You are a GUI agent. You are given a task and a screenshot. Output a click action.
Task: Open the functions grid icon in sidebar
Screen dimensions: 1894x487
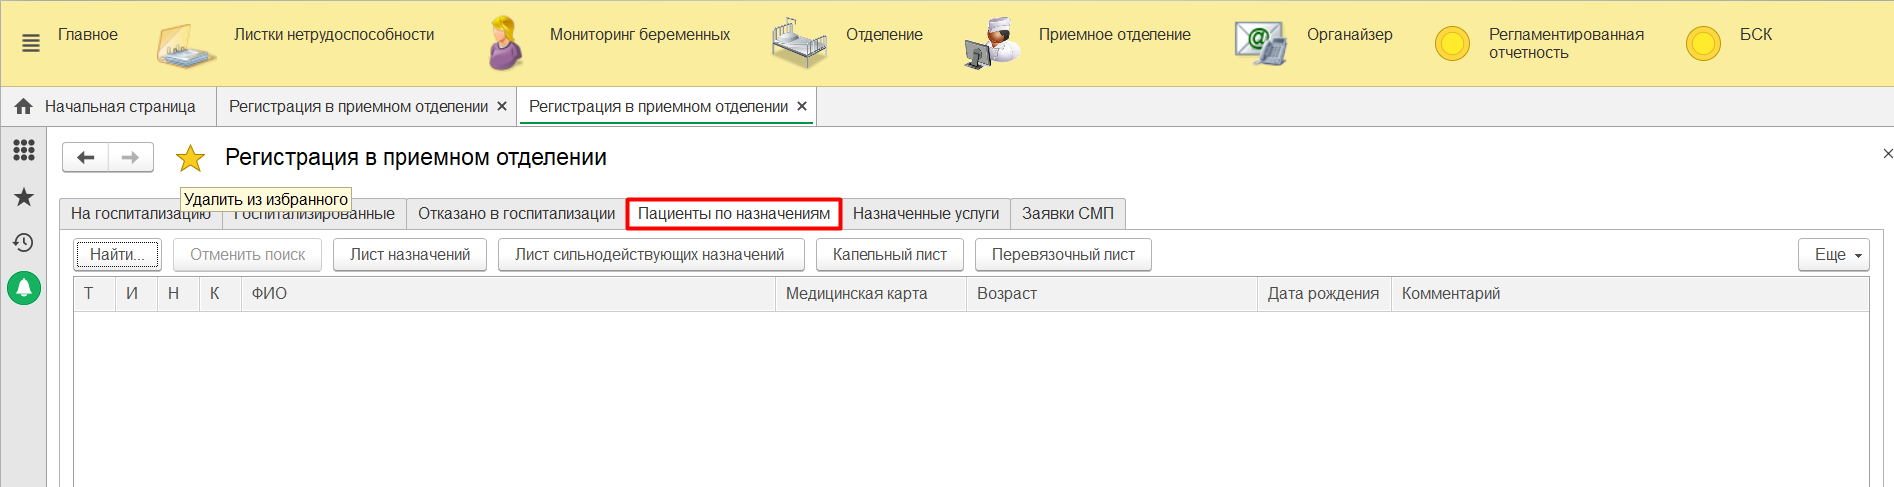pyautogui.click(x=24, y=150)
